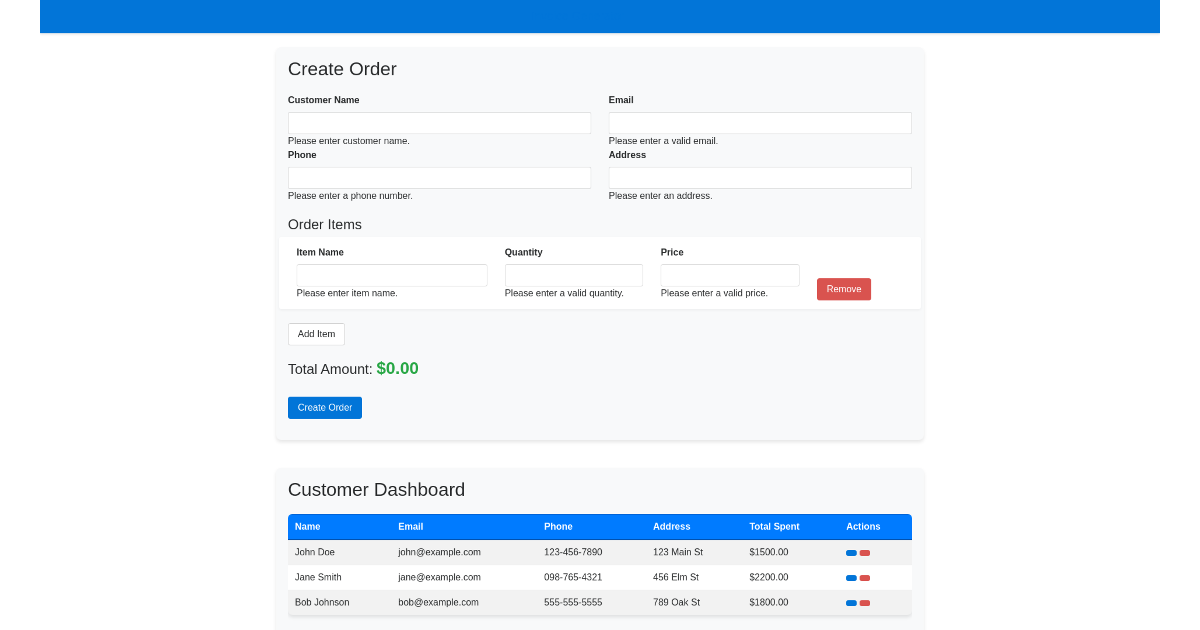Click the Item Name input

pyautogui.click(x=392, y=275)
